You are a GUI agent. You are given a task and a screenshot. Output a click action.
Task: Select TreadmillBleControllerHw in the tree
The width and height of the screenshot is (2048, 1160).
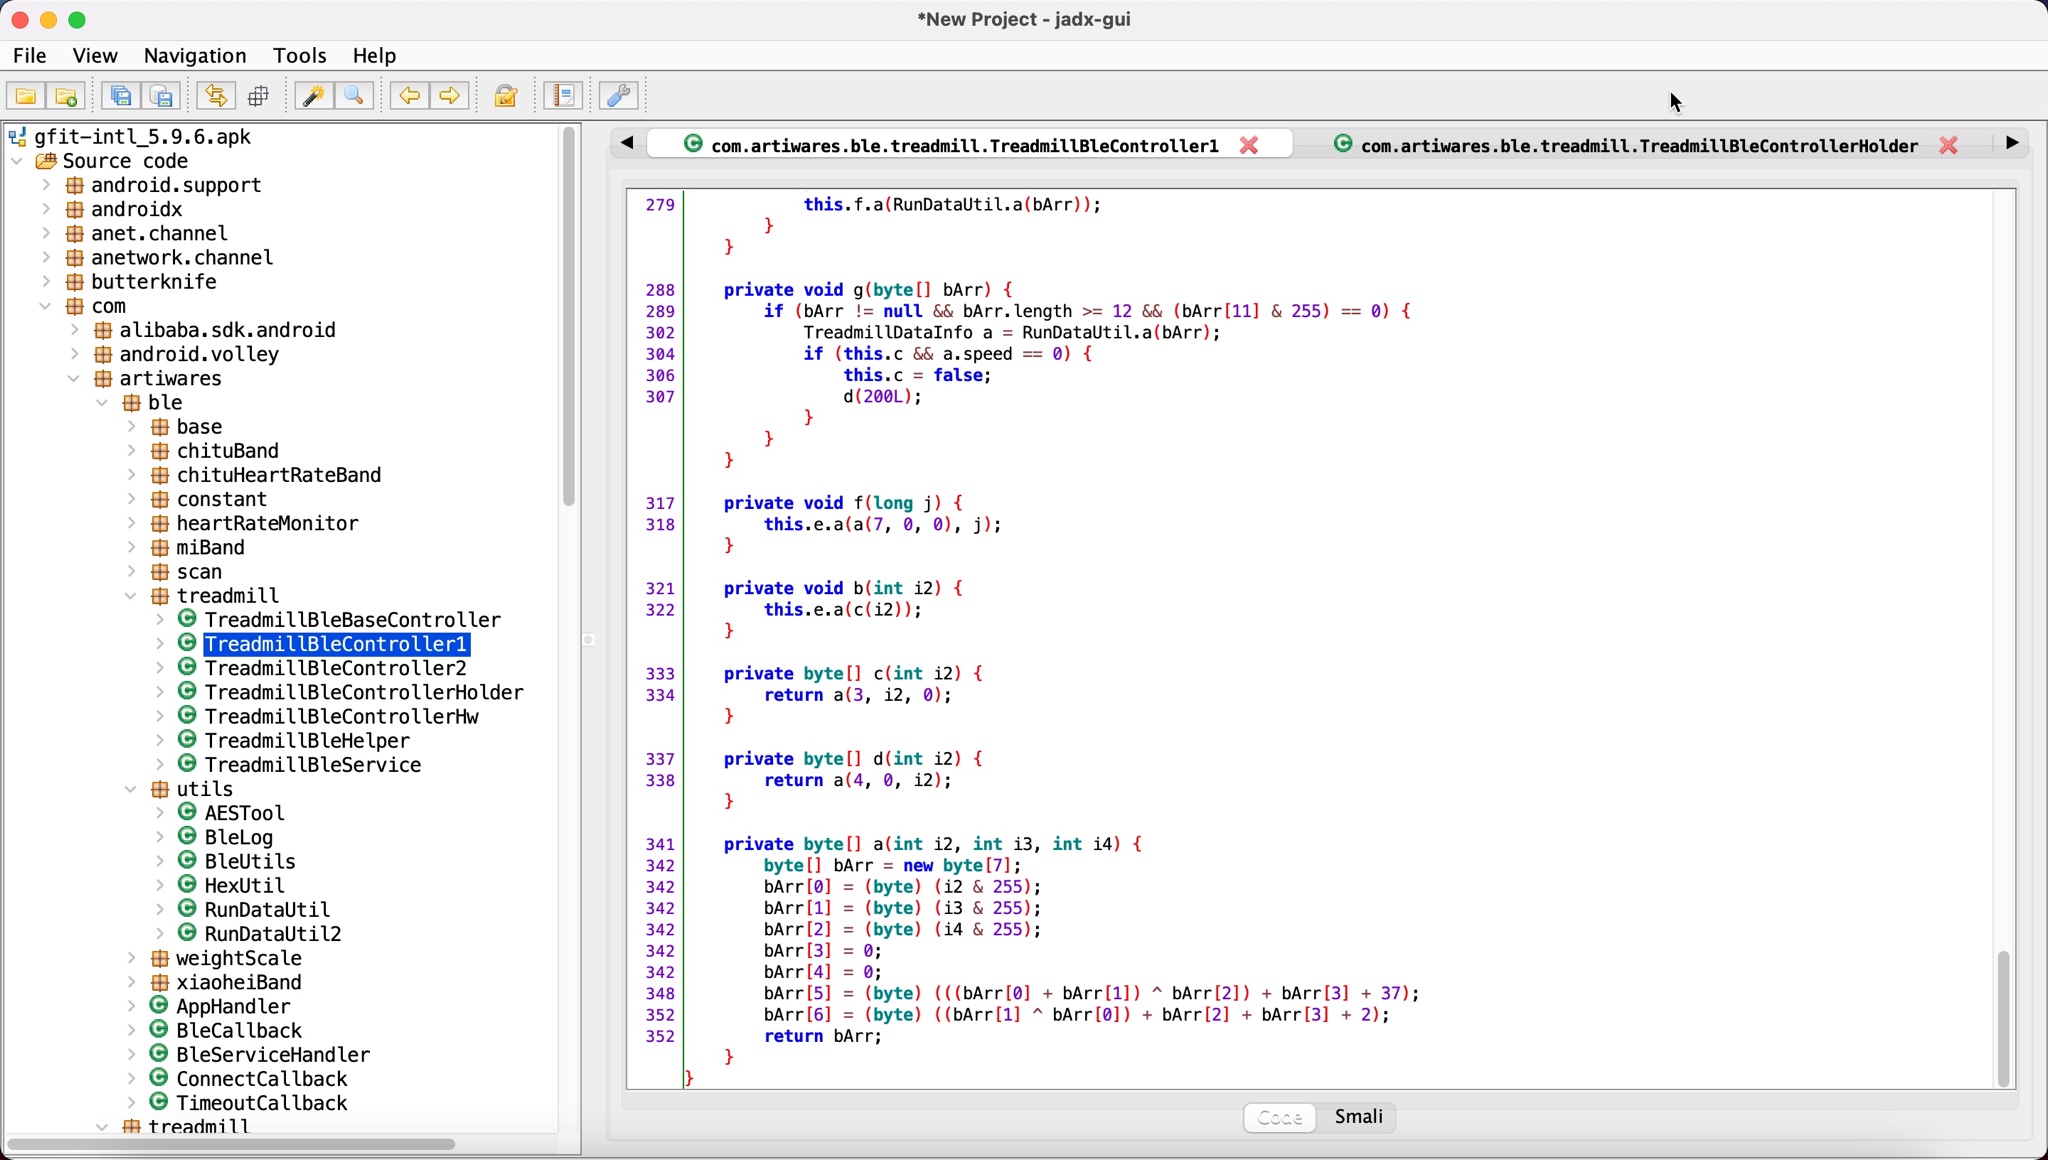[341, 716]
